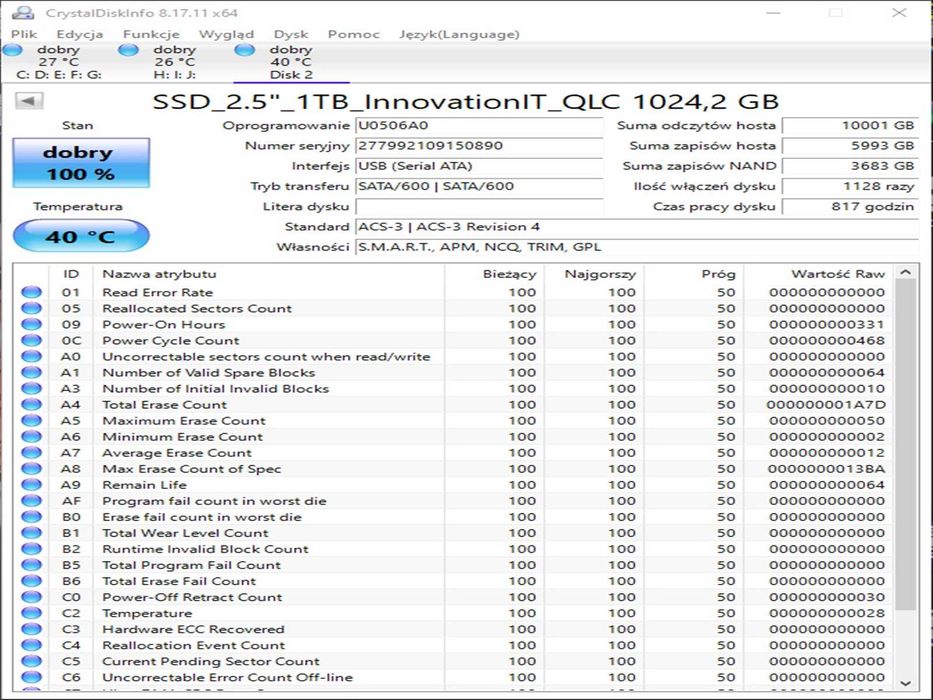Click the 40 °C temperature button

coord(81,236)
